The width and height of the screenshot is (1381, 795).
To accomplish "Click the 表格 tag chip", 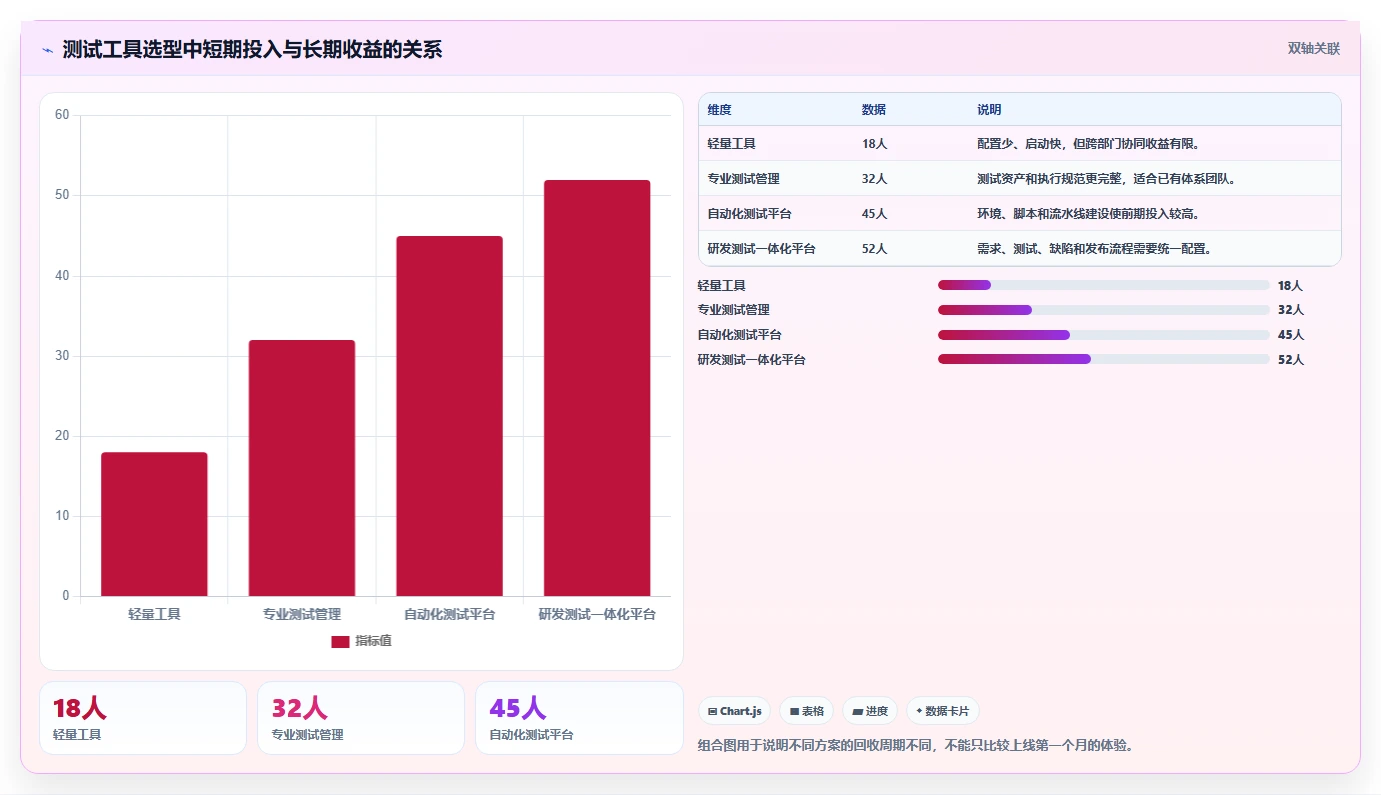I will [807, 711].
